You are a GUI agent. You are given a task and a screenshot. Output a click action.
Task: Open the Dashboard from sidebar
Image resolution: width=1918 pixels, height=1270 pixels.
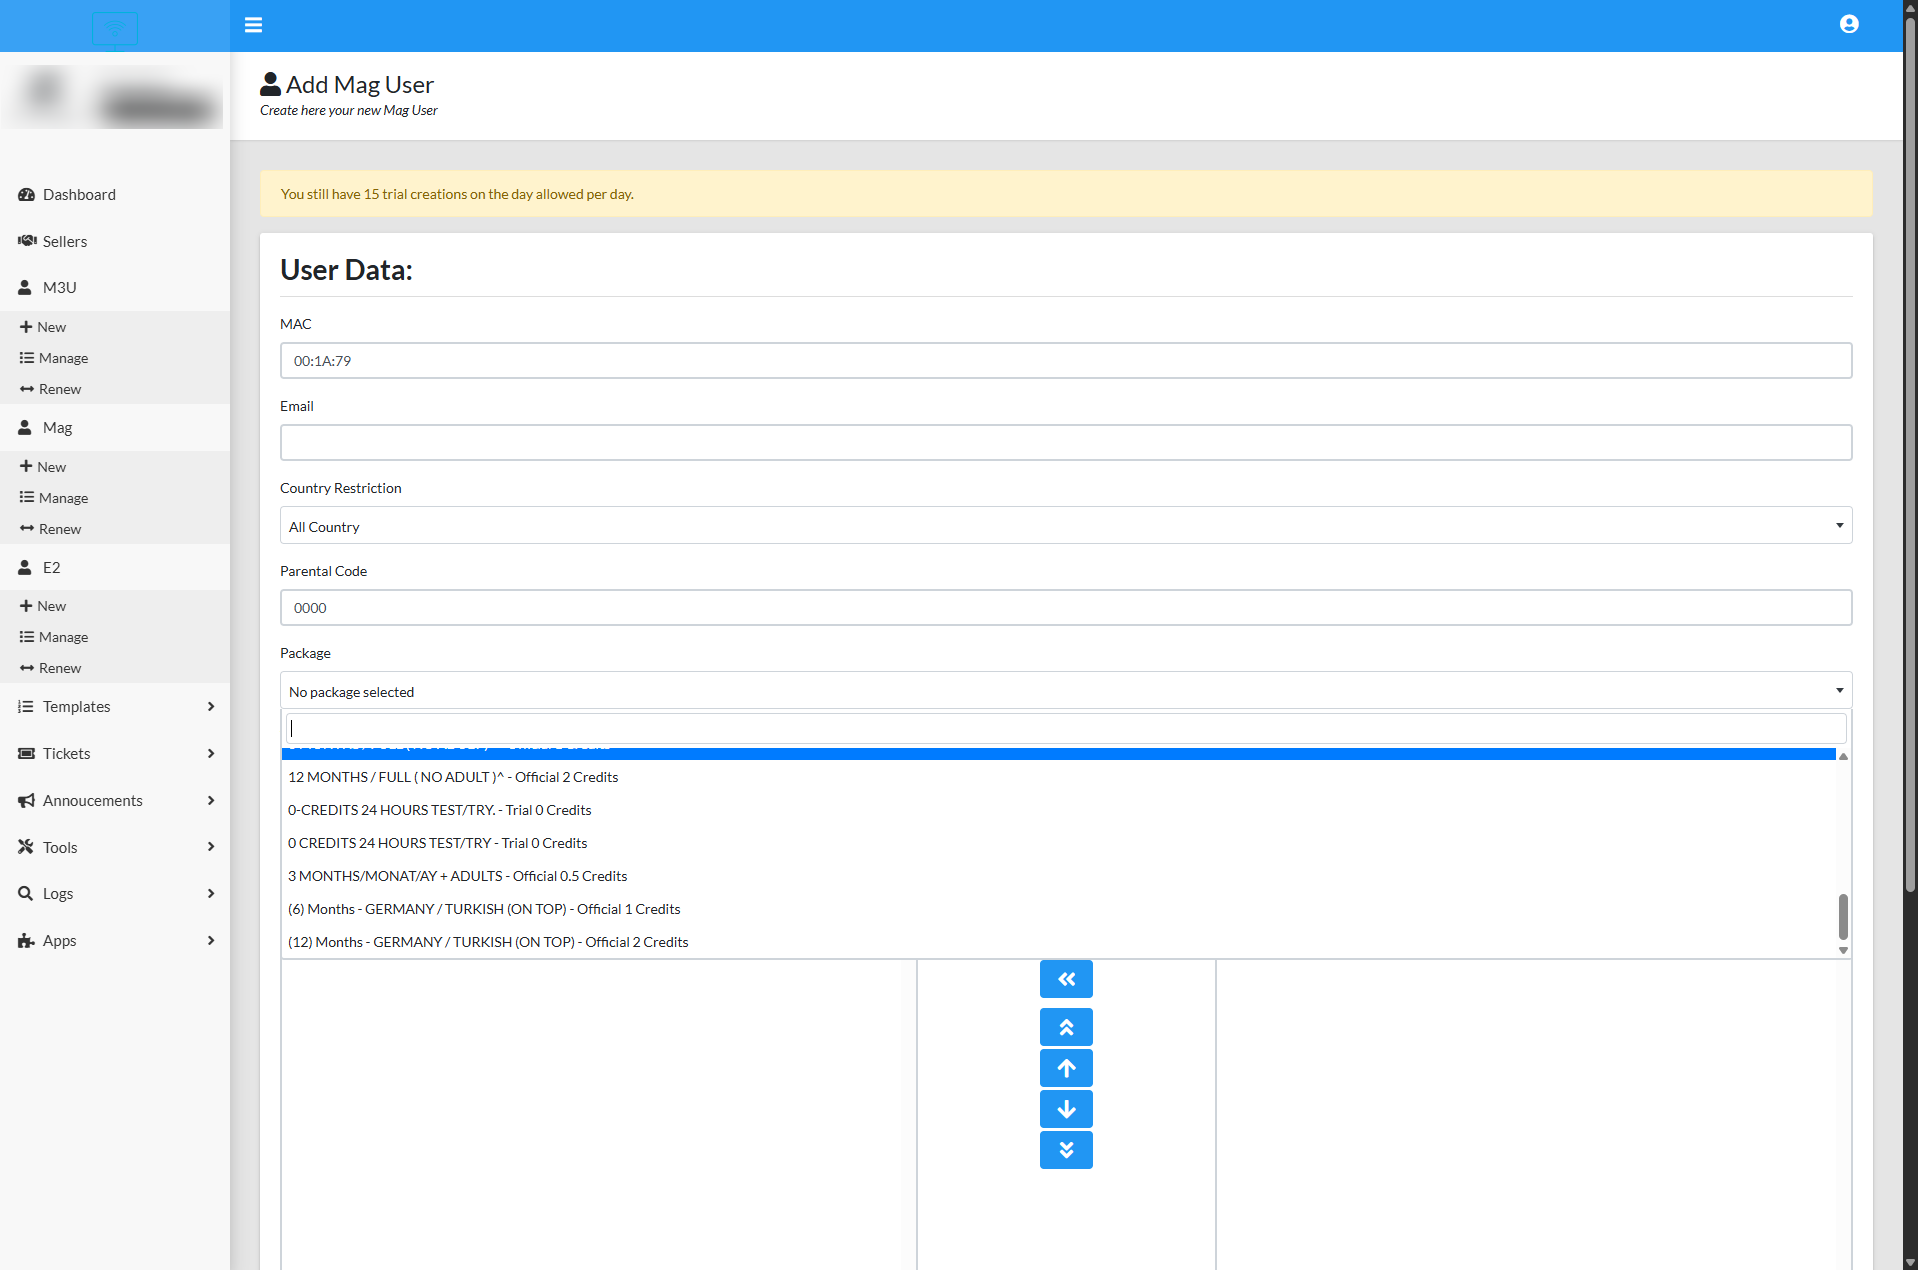coord(79,195)
